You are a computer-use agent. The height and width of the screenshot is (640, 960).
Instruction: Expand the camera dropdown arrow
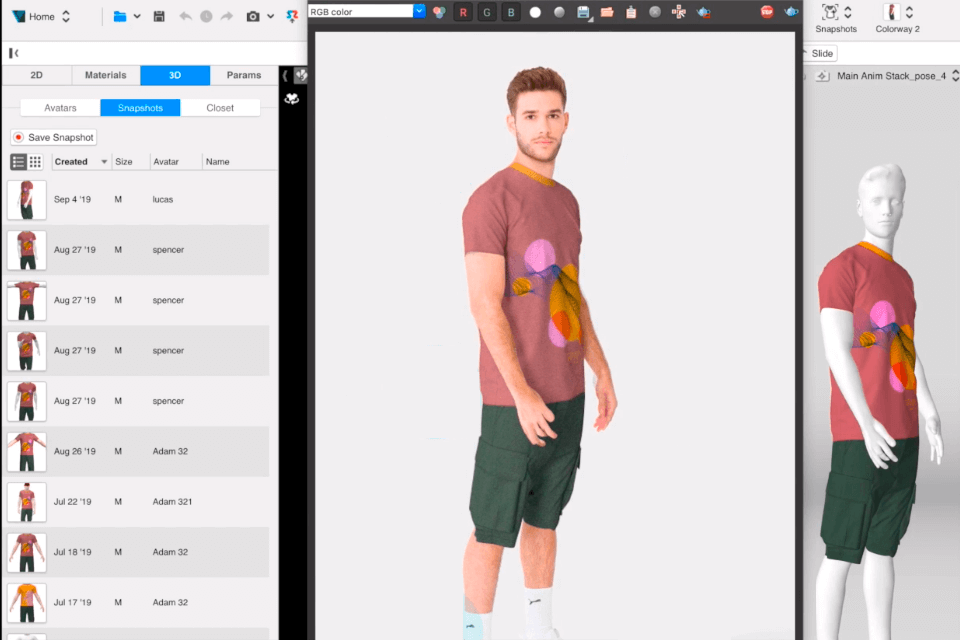271,17
